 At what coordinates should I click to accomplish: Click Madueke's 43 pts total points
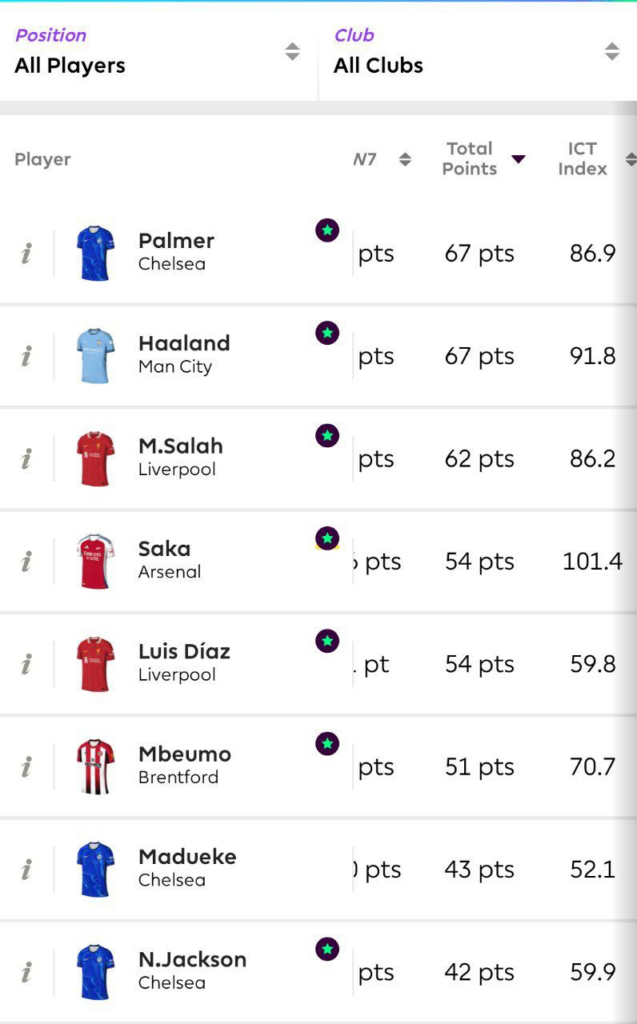(x=479, y=870)
